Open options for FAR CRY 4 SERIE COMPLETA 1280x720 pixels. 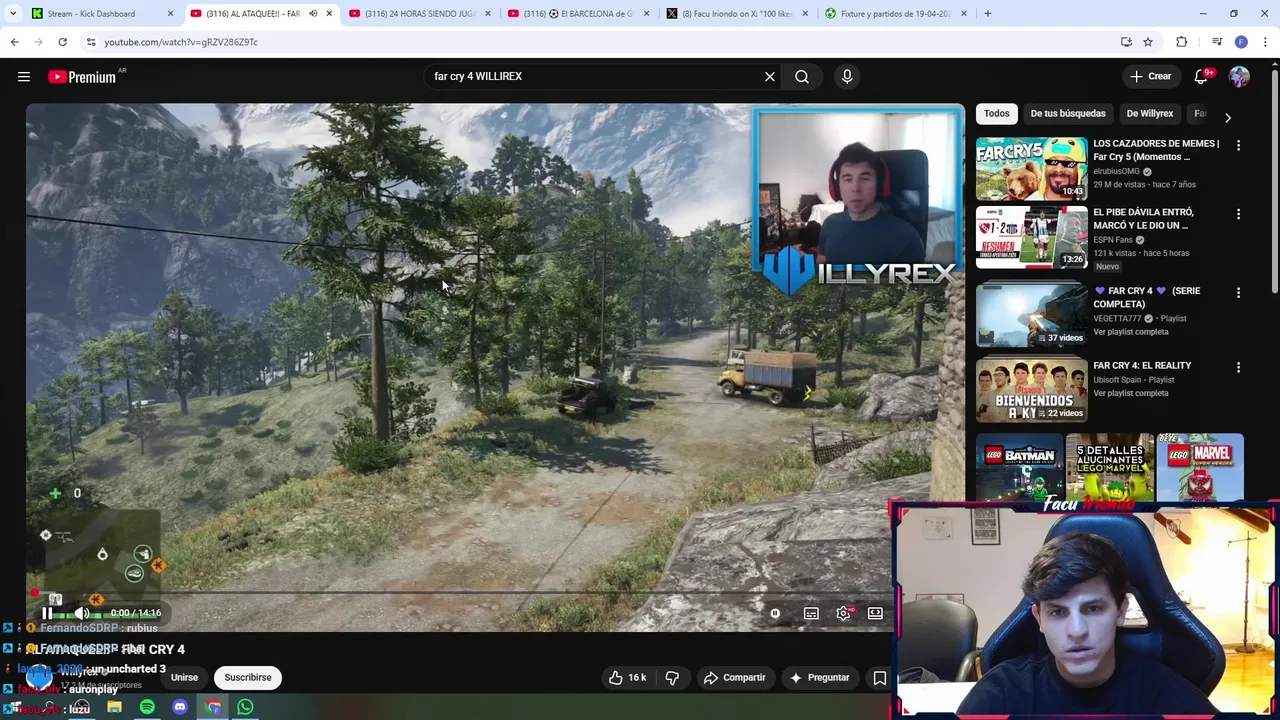coord(1238,293)
